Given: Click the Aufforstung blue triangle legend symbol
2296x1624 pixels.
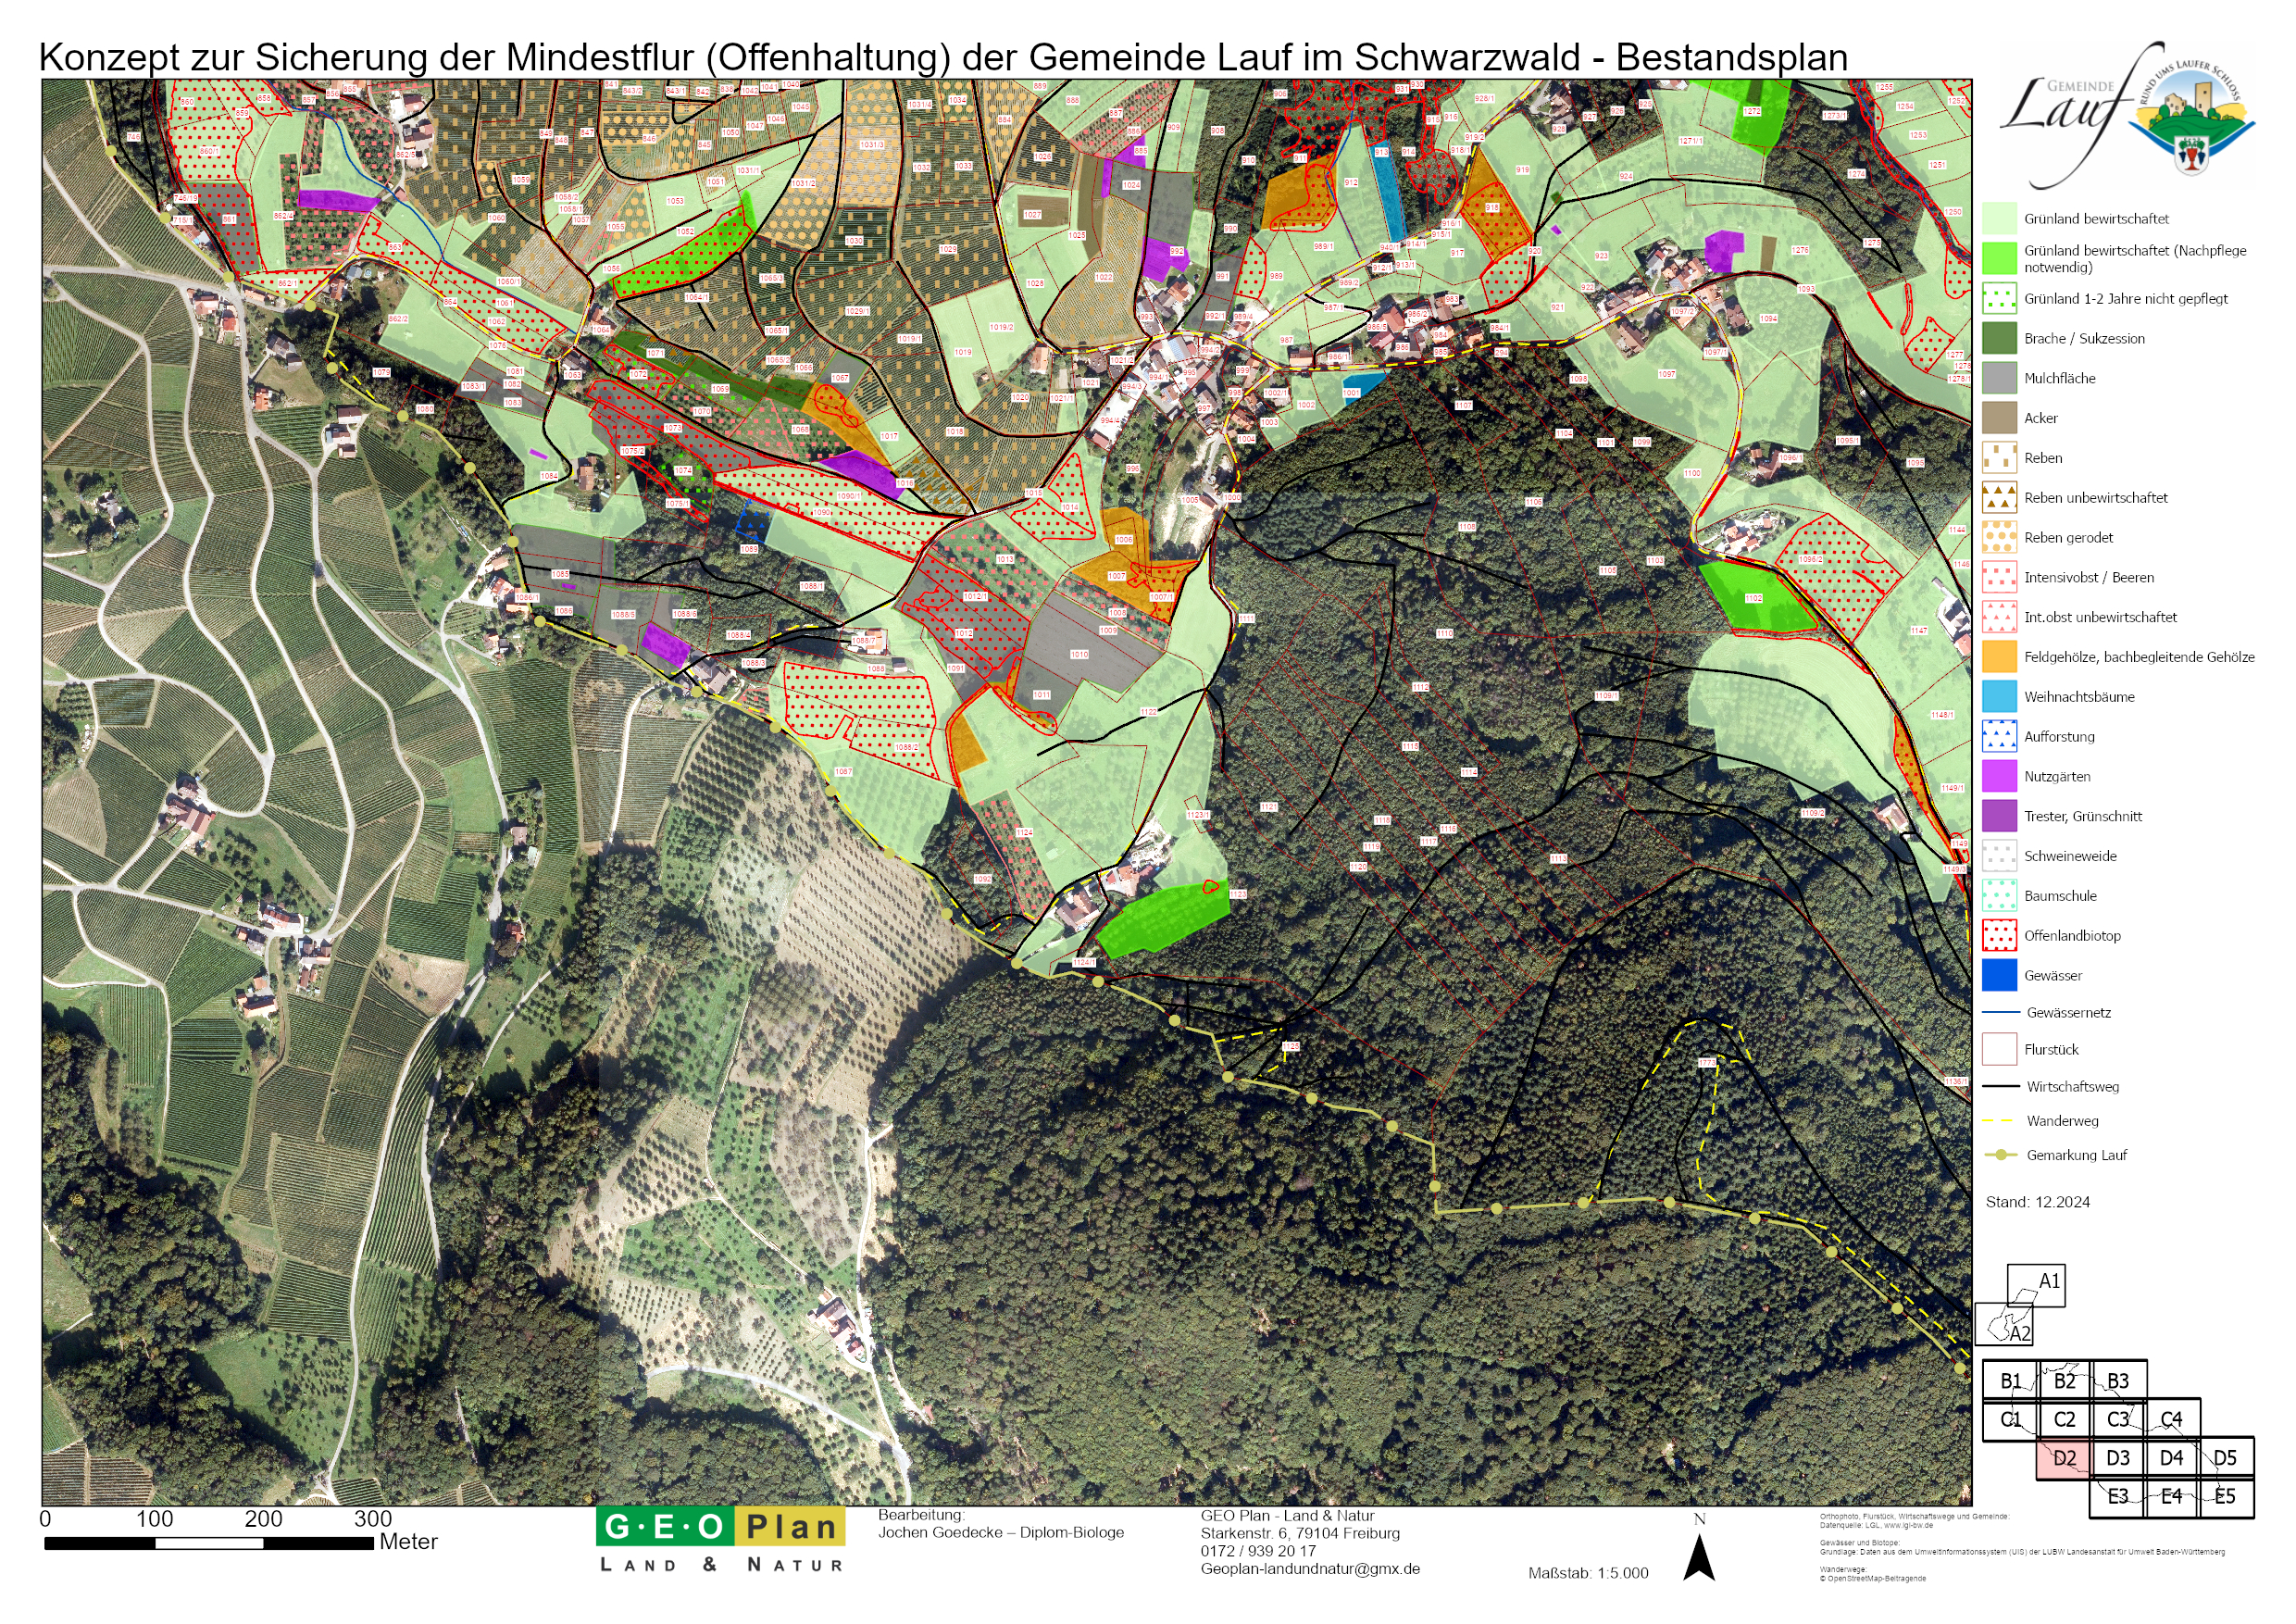Looking at the screenshot, I should click(x=1999, y=736).
